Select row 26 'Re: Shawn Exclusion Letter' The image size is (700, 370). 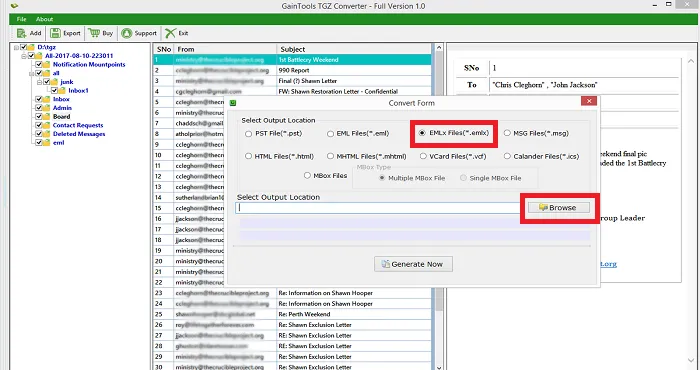pos(292,325)
